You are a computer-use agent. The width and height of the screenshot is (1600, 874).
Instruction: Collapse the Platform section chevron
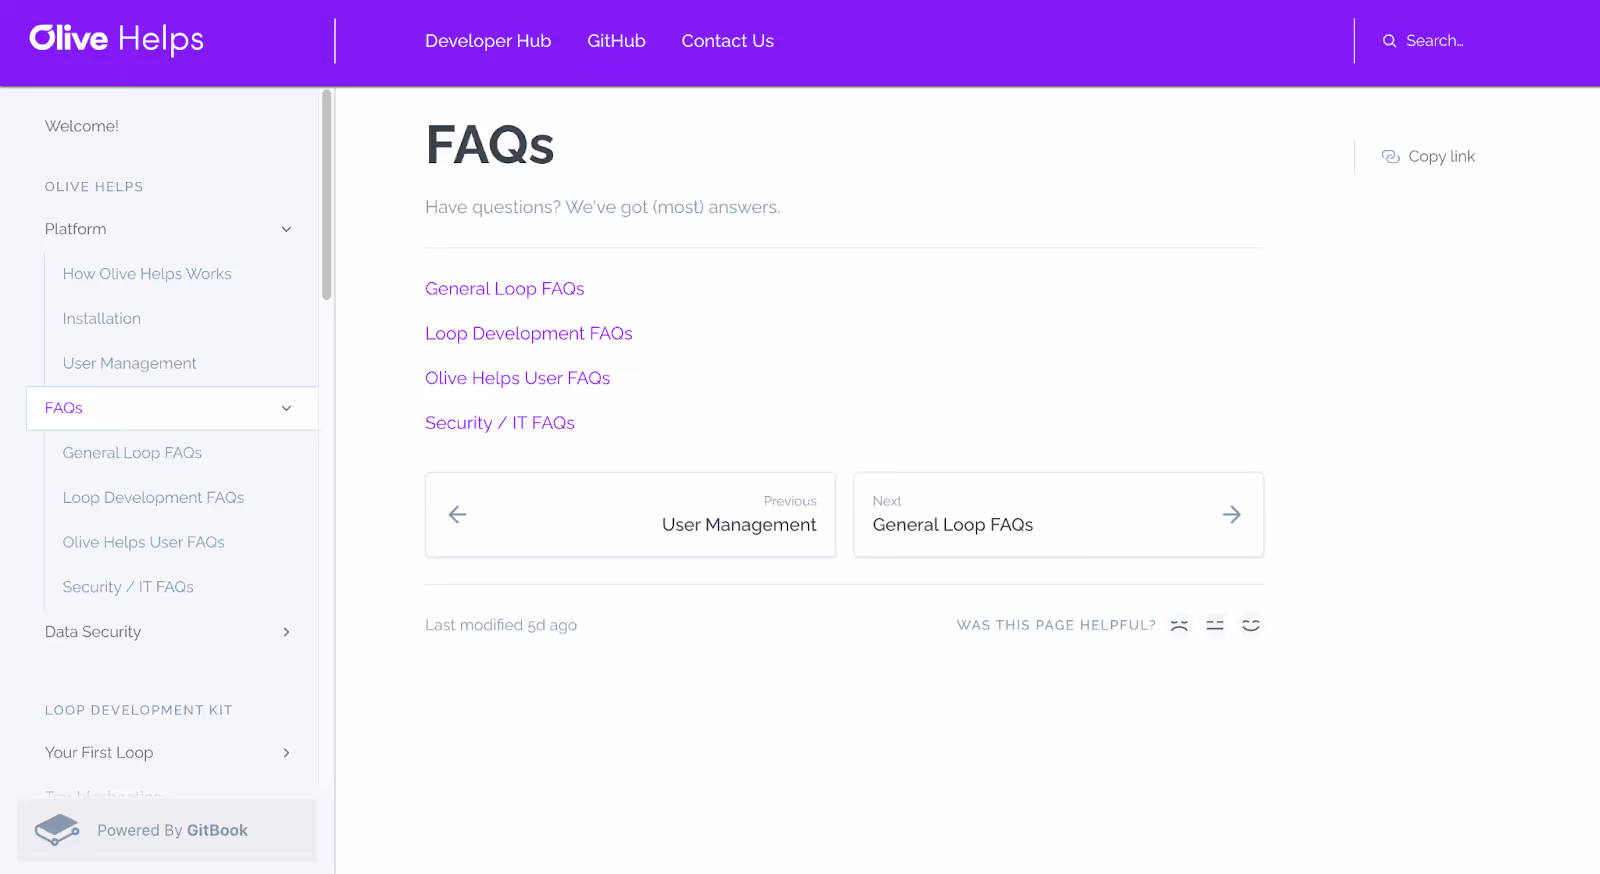(286, 229)
